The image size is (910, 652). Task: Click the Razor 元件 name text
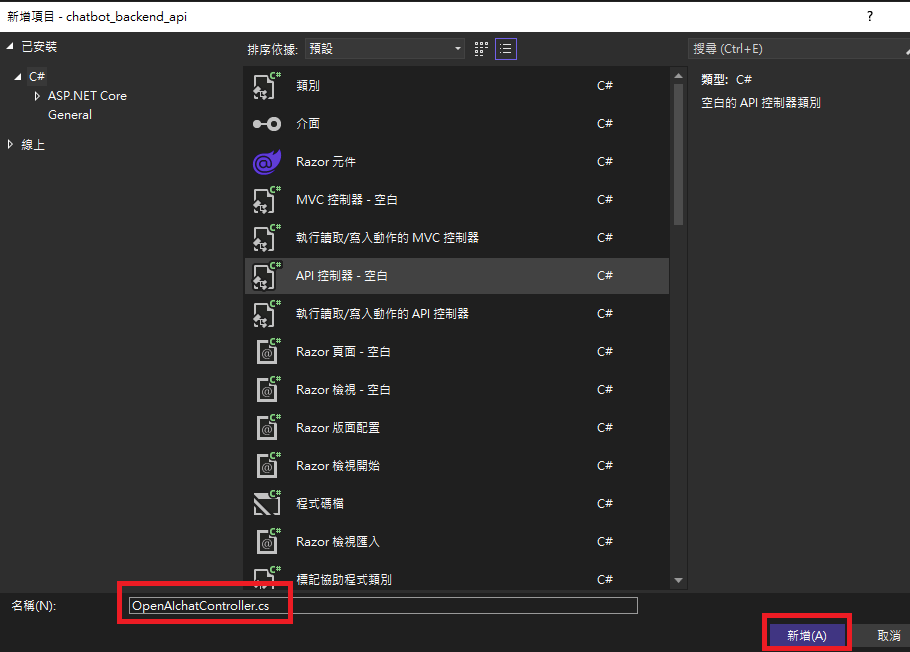[x=326, y=162]
